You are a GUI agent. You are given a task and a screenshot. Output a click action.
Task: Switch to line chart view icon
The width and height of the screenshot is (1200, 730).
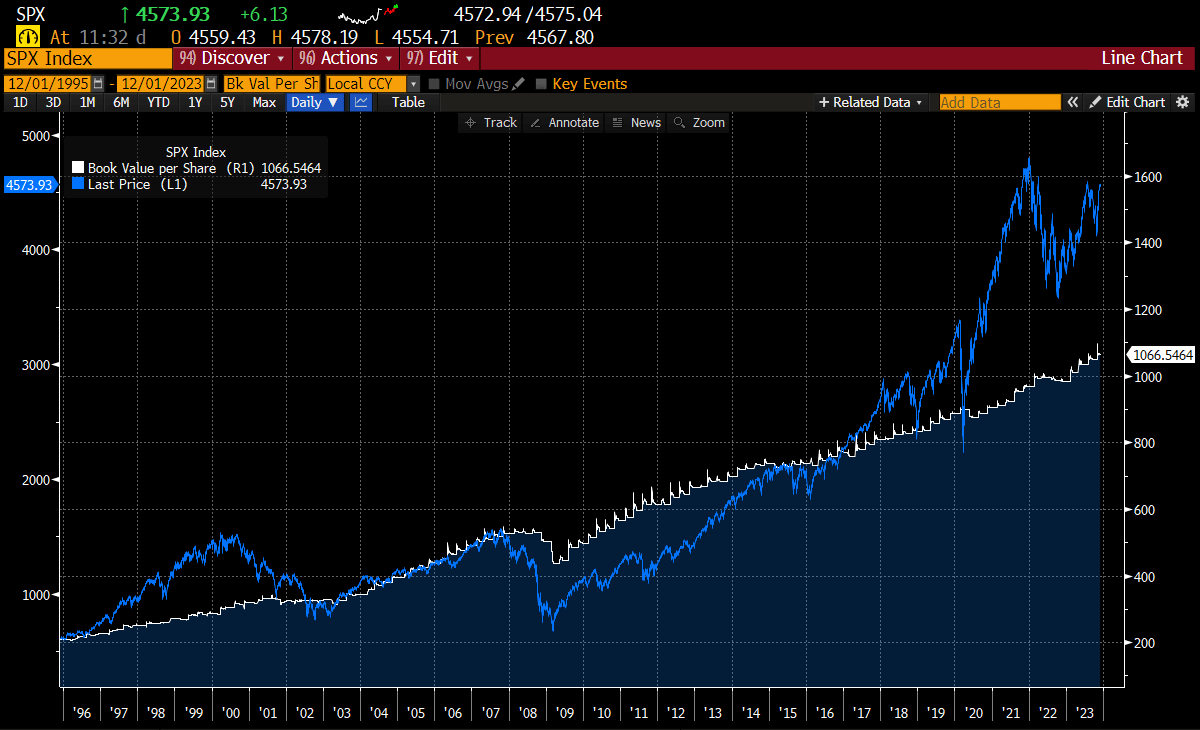click(x=362, y=102)
